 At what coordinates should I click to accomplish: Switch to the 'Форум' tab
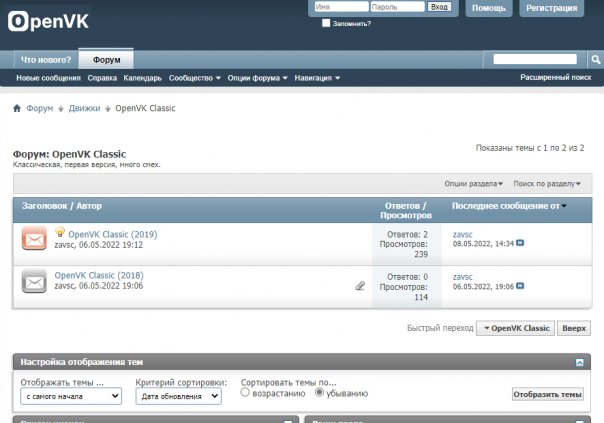click(x=106, y=59)
